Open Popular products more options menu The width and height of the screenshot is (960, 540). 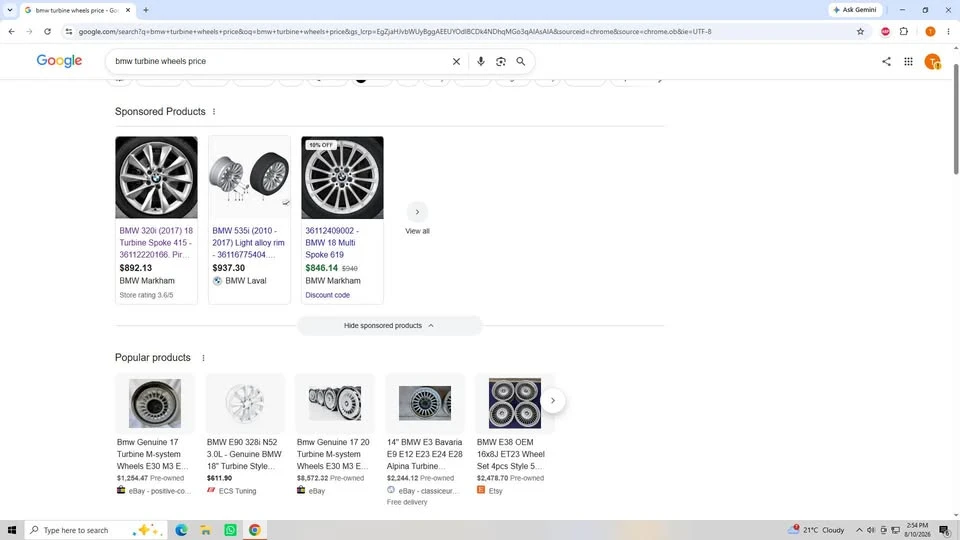(x=203, y=358)
